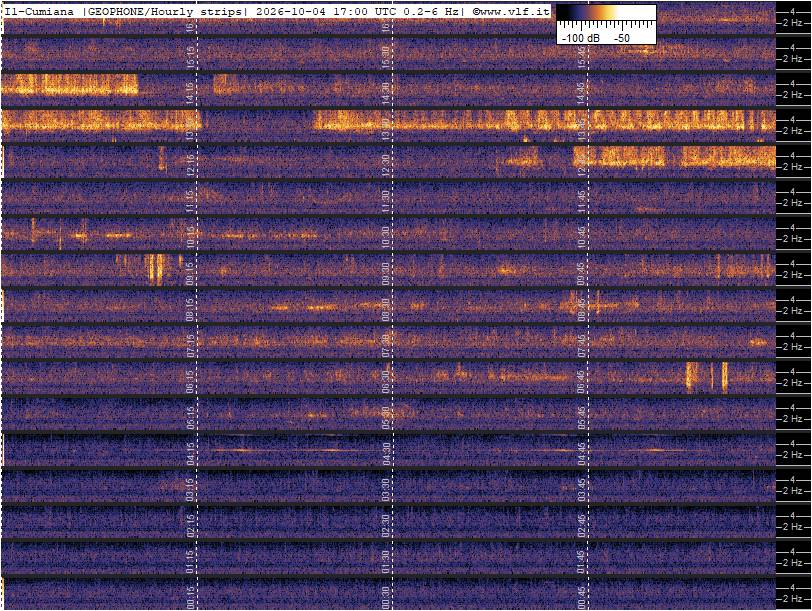Select the 06:15 time marker
Screen dimensions: 812x611
coord(191,382)
